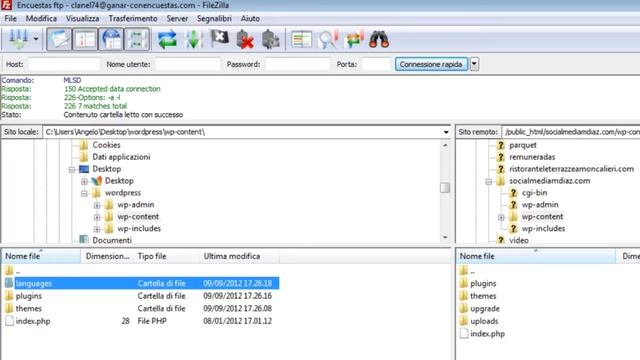
Task: Refresh file and folder lists
Action: coord(167,39)
